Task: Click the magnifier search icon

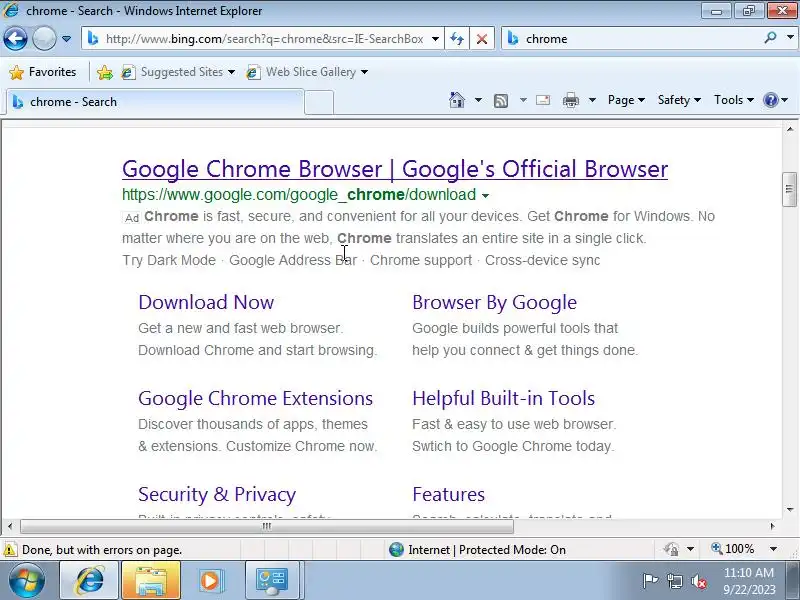Action: (x=770, y=38)
